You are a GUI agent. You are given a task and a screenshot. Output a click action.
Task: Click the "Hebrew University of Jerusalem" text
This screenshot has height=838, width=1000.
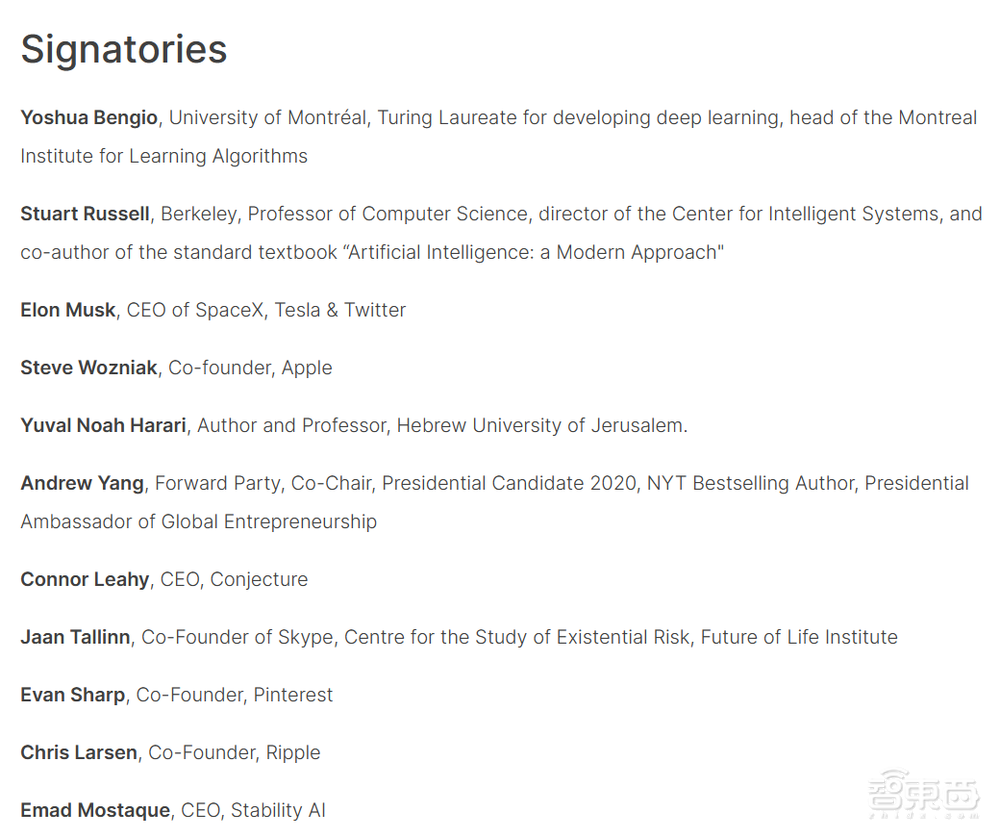pos(540,426)
